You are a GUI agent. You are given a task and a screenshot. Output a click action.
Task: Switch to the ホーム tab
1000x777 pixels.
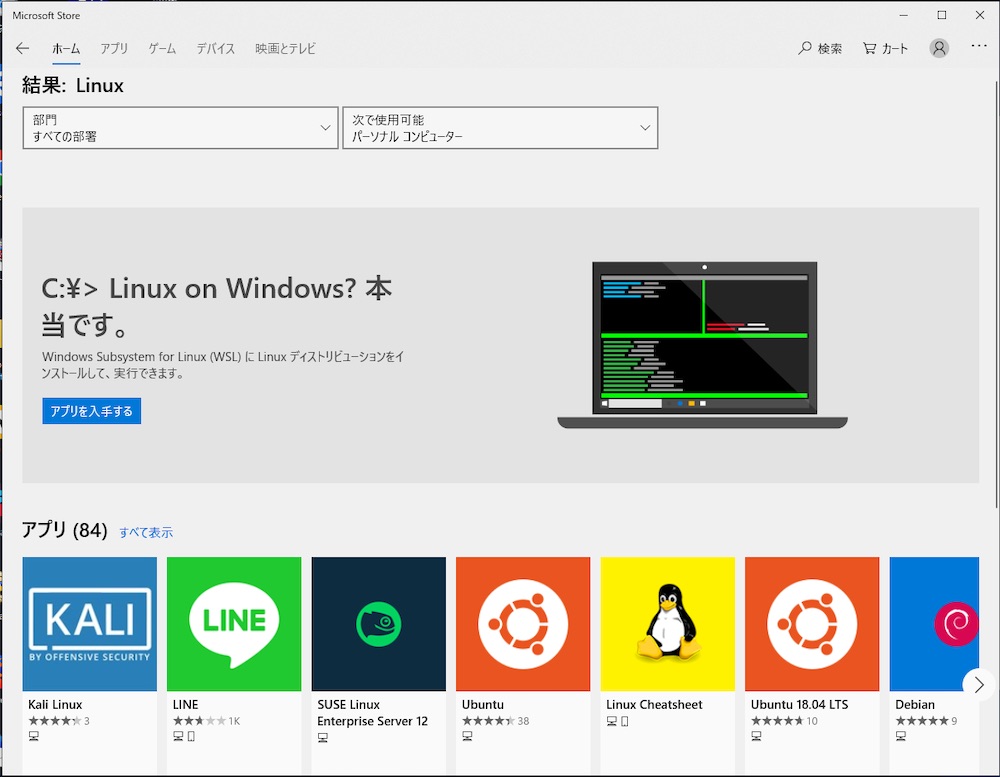click(x=66, y=48)
